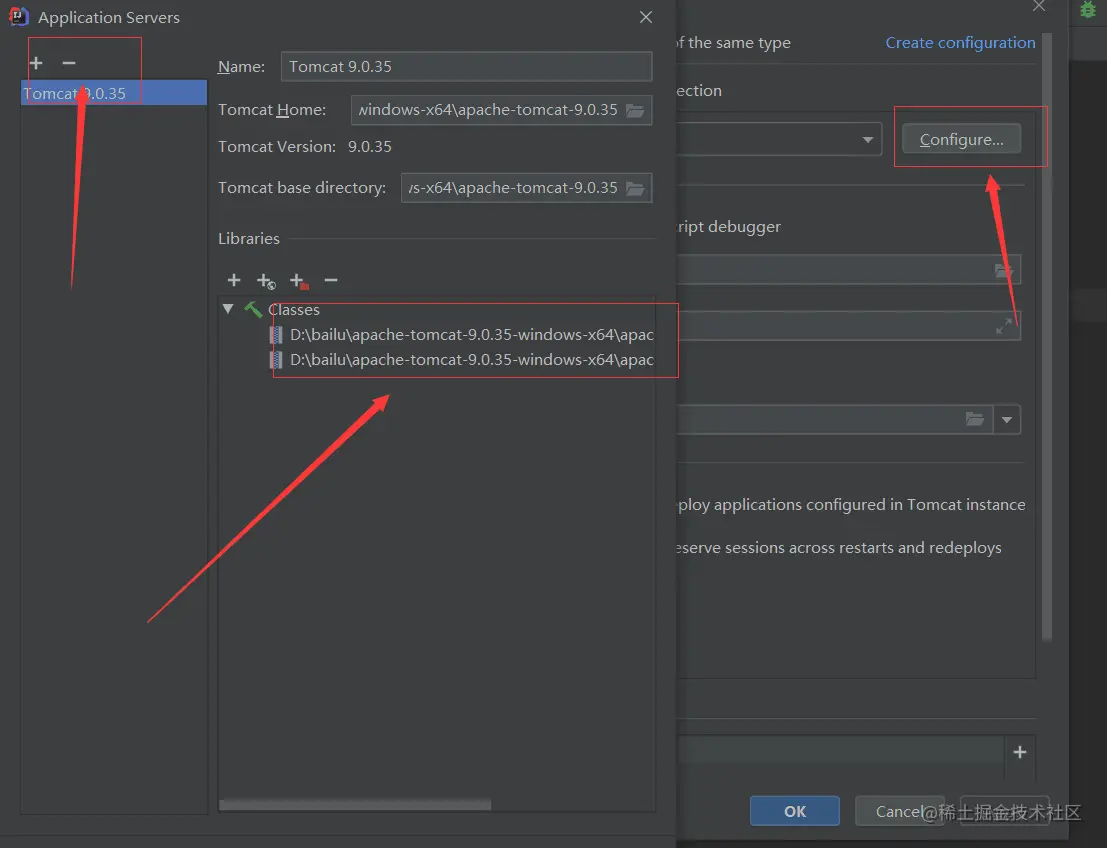Collapse the Classes tree node
This screenshot has height=848, width=1107.
point(228,309)
